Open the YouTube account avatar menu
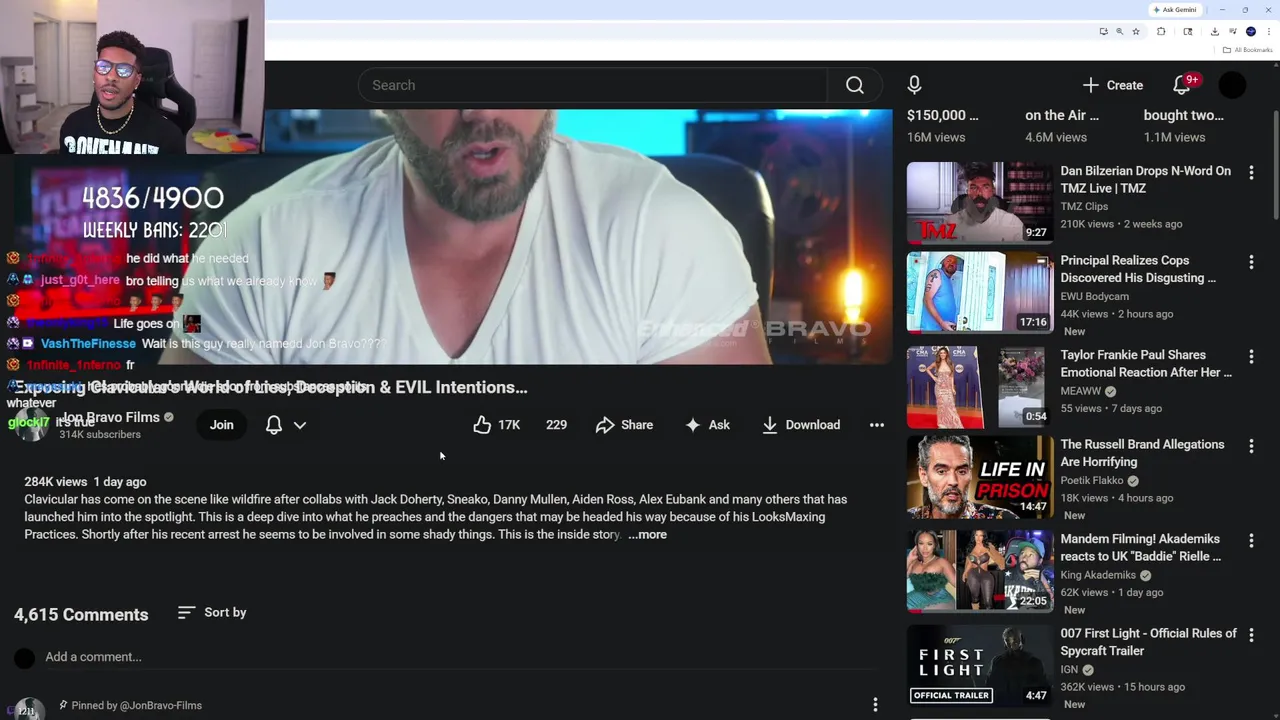1280x720 pixels. pos(1233,85)
